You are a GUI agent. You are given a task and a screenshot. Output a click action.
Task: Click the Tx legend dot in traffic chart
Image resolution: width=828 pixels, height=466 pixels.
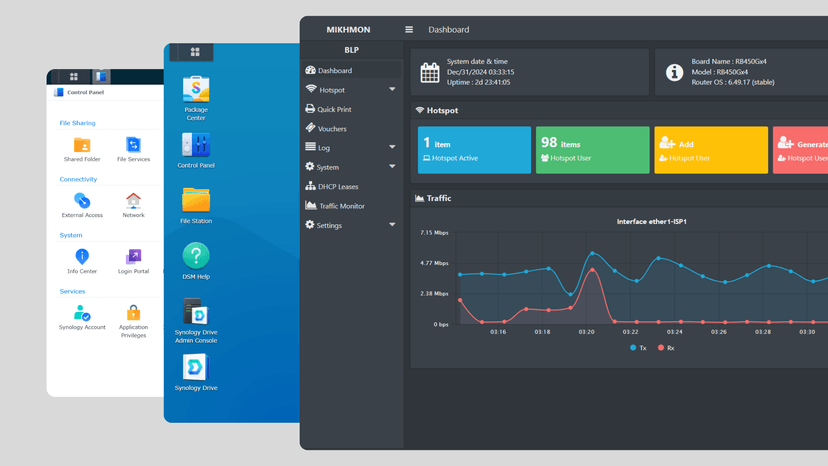[633, 348]
